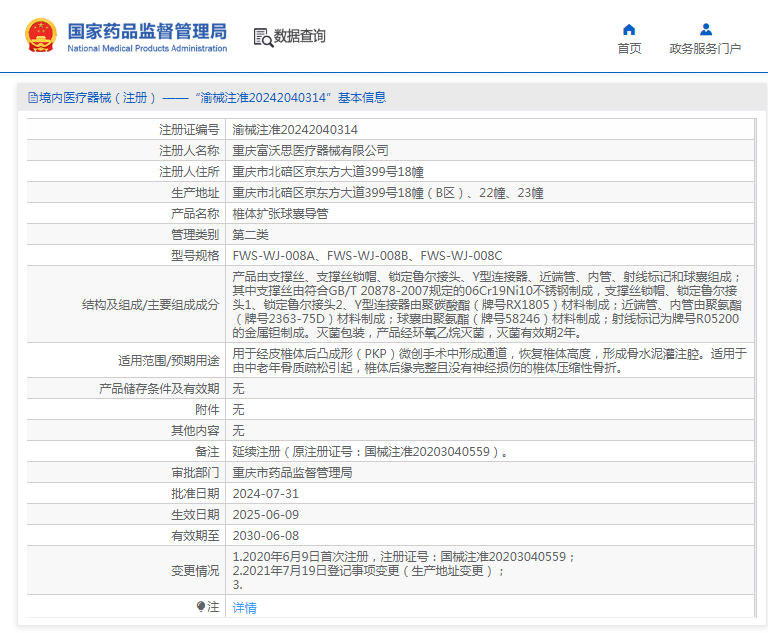The width and height of the screenshot is (768, 633).
Task: Click the 结构及组成 description paragraph
Action: pos(487,304)
